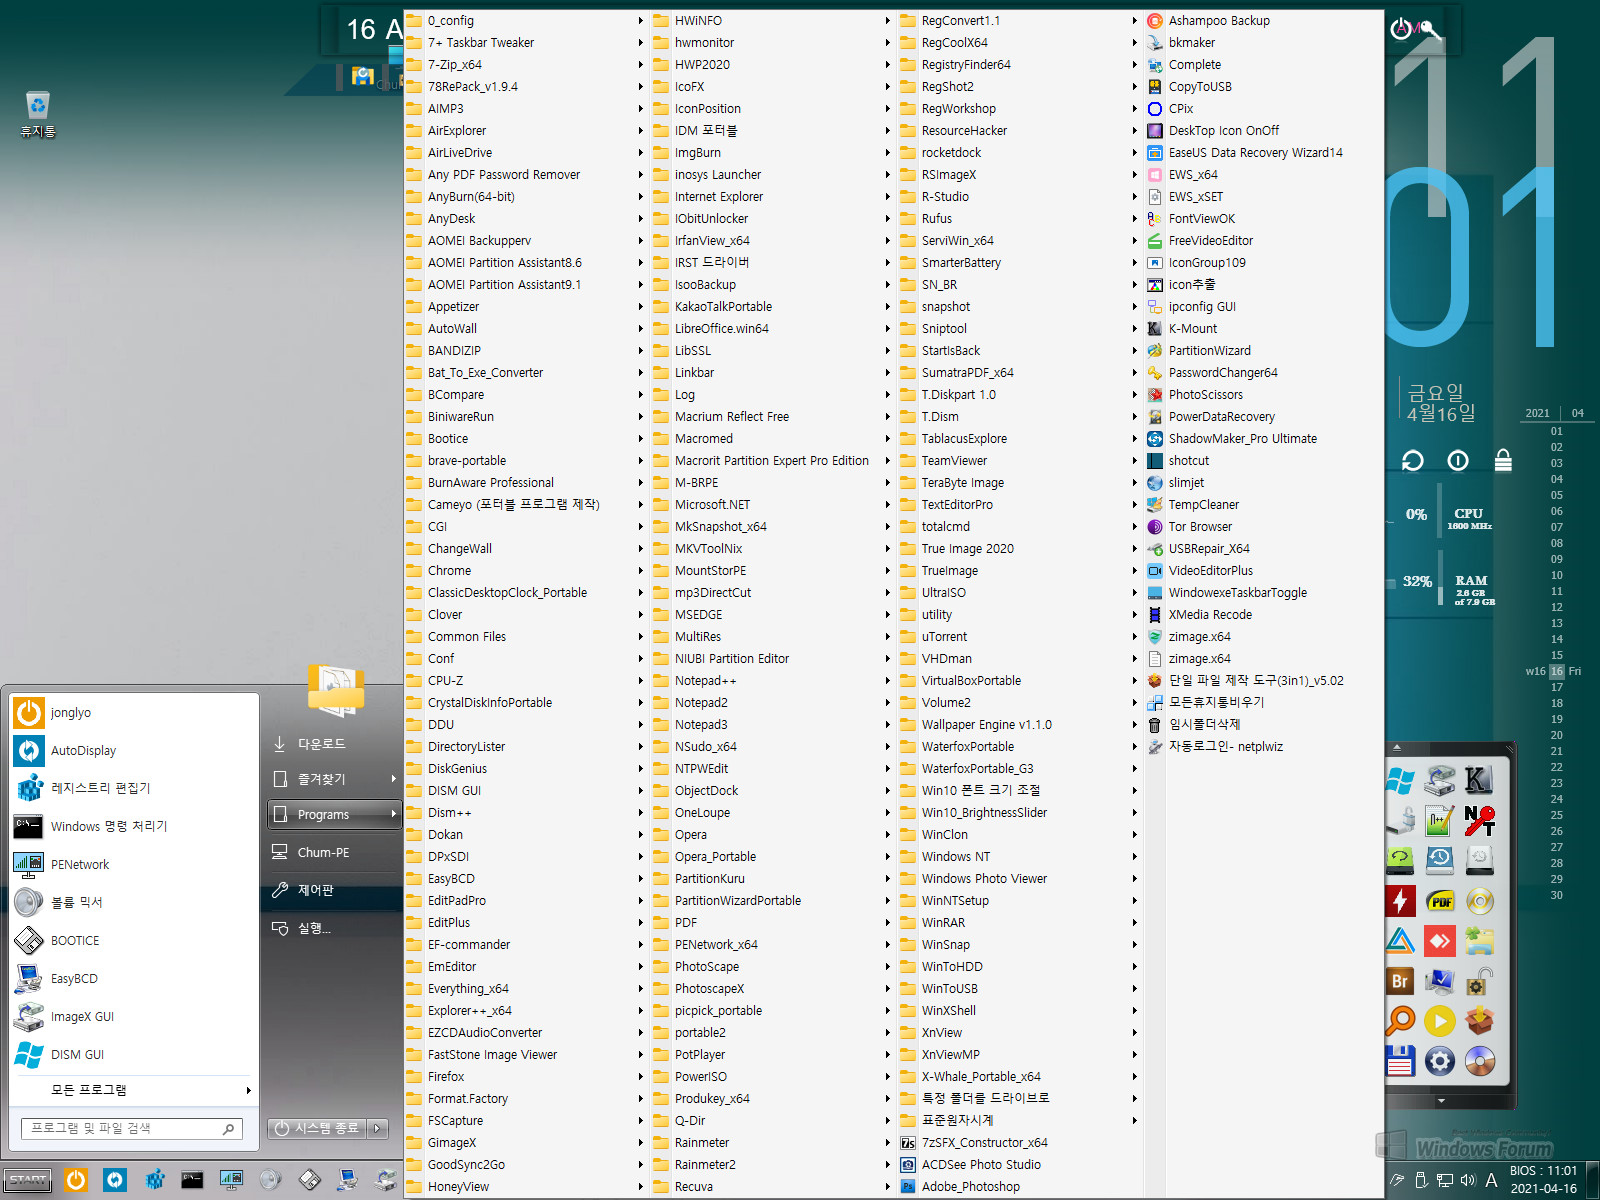Image resolution: width=1600 pixels, height=1200 pixels.
Task: Launch CopyToUSB from Programs menu
Action: pyautogui.click(x=1264, y=87)
